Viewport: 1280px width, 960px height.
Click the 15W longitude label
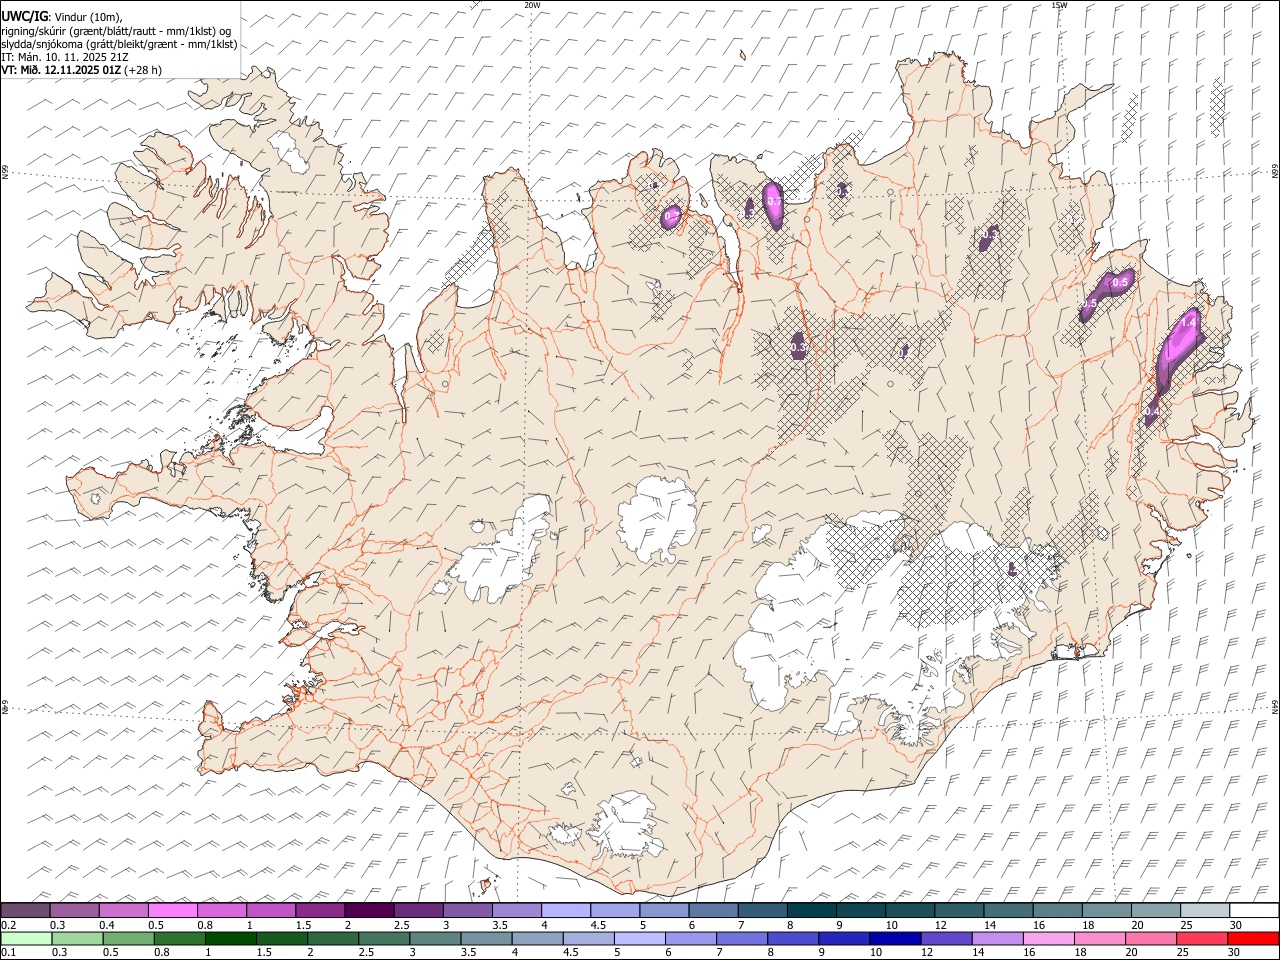point(1059,5)
